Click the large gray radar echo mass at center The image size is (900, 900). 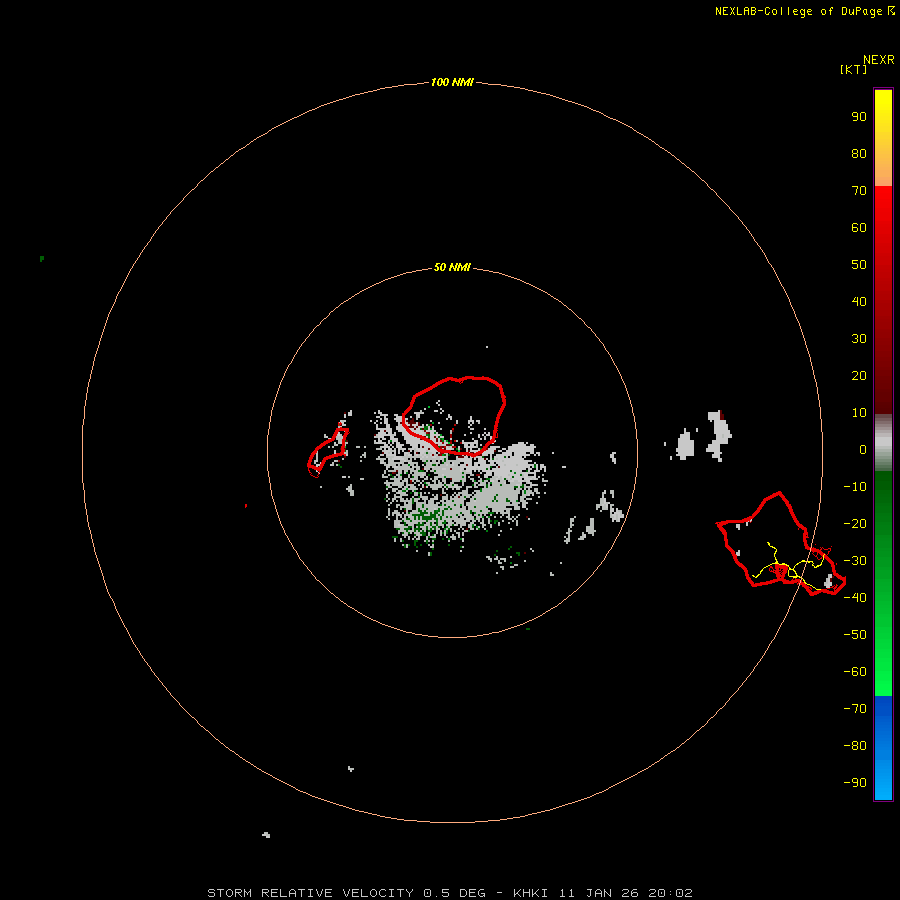point(462,485)
